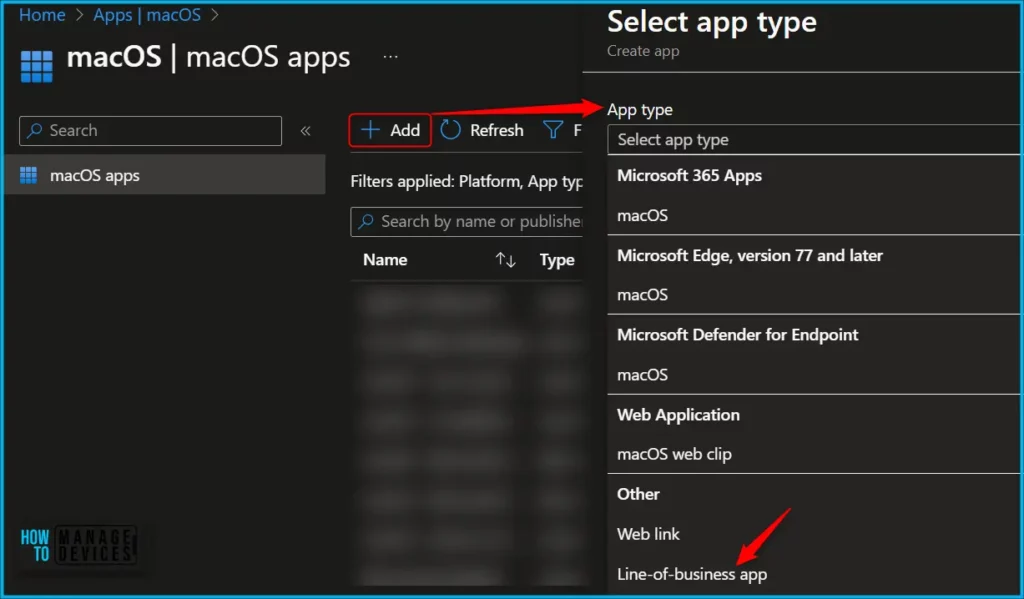1024x599 pixels.
Task: Click the macOS apps grid icon in header
Action: (37, 66)
